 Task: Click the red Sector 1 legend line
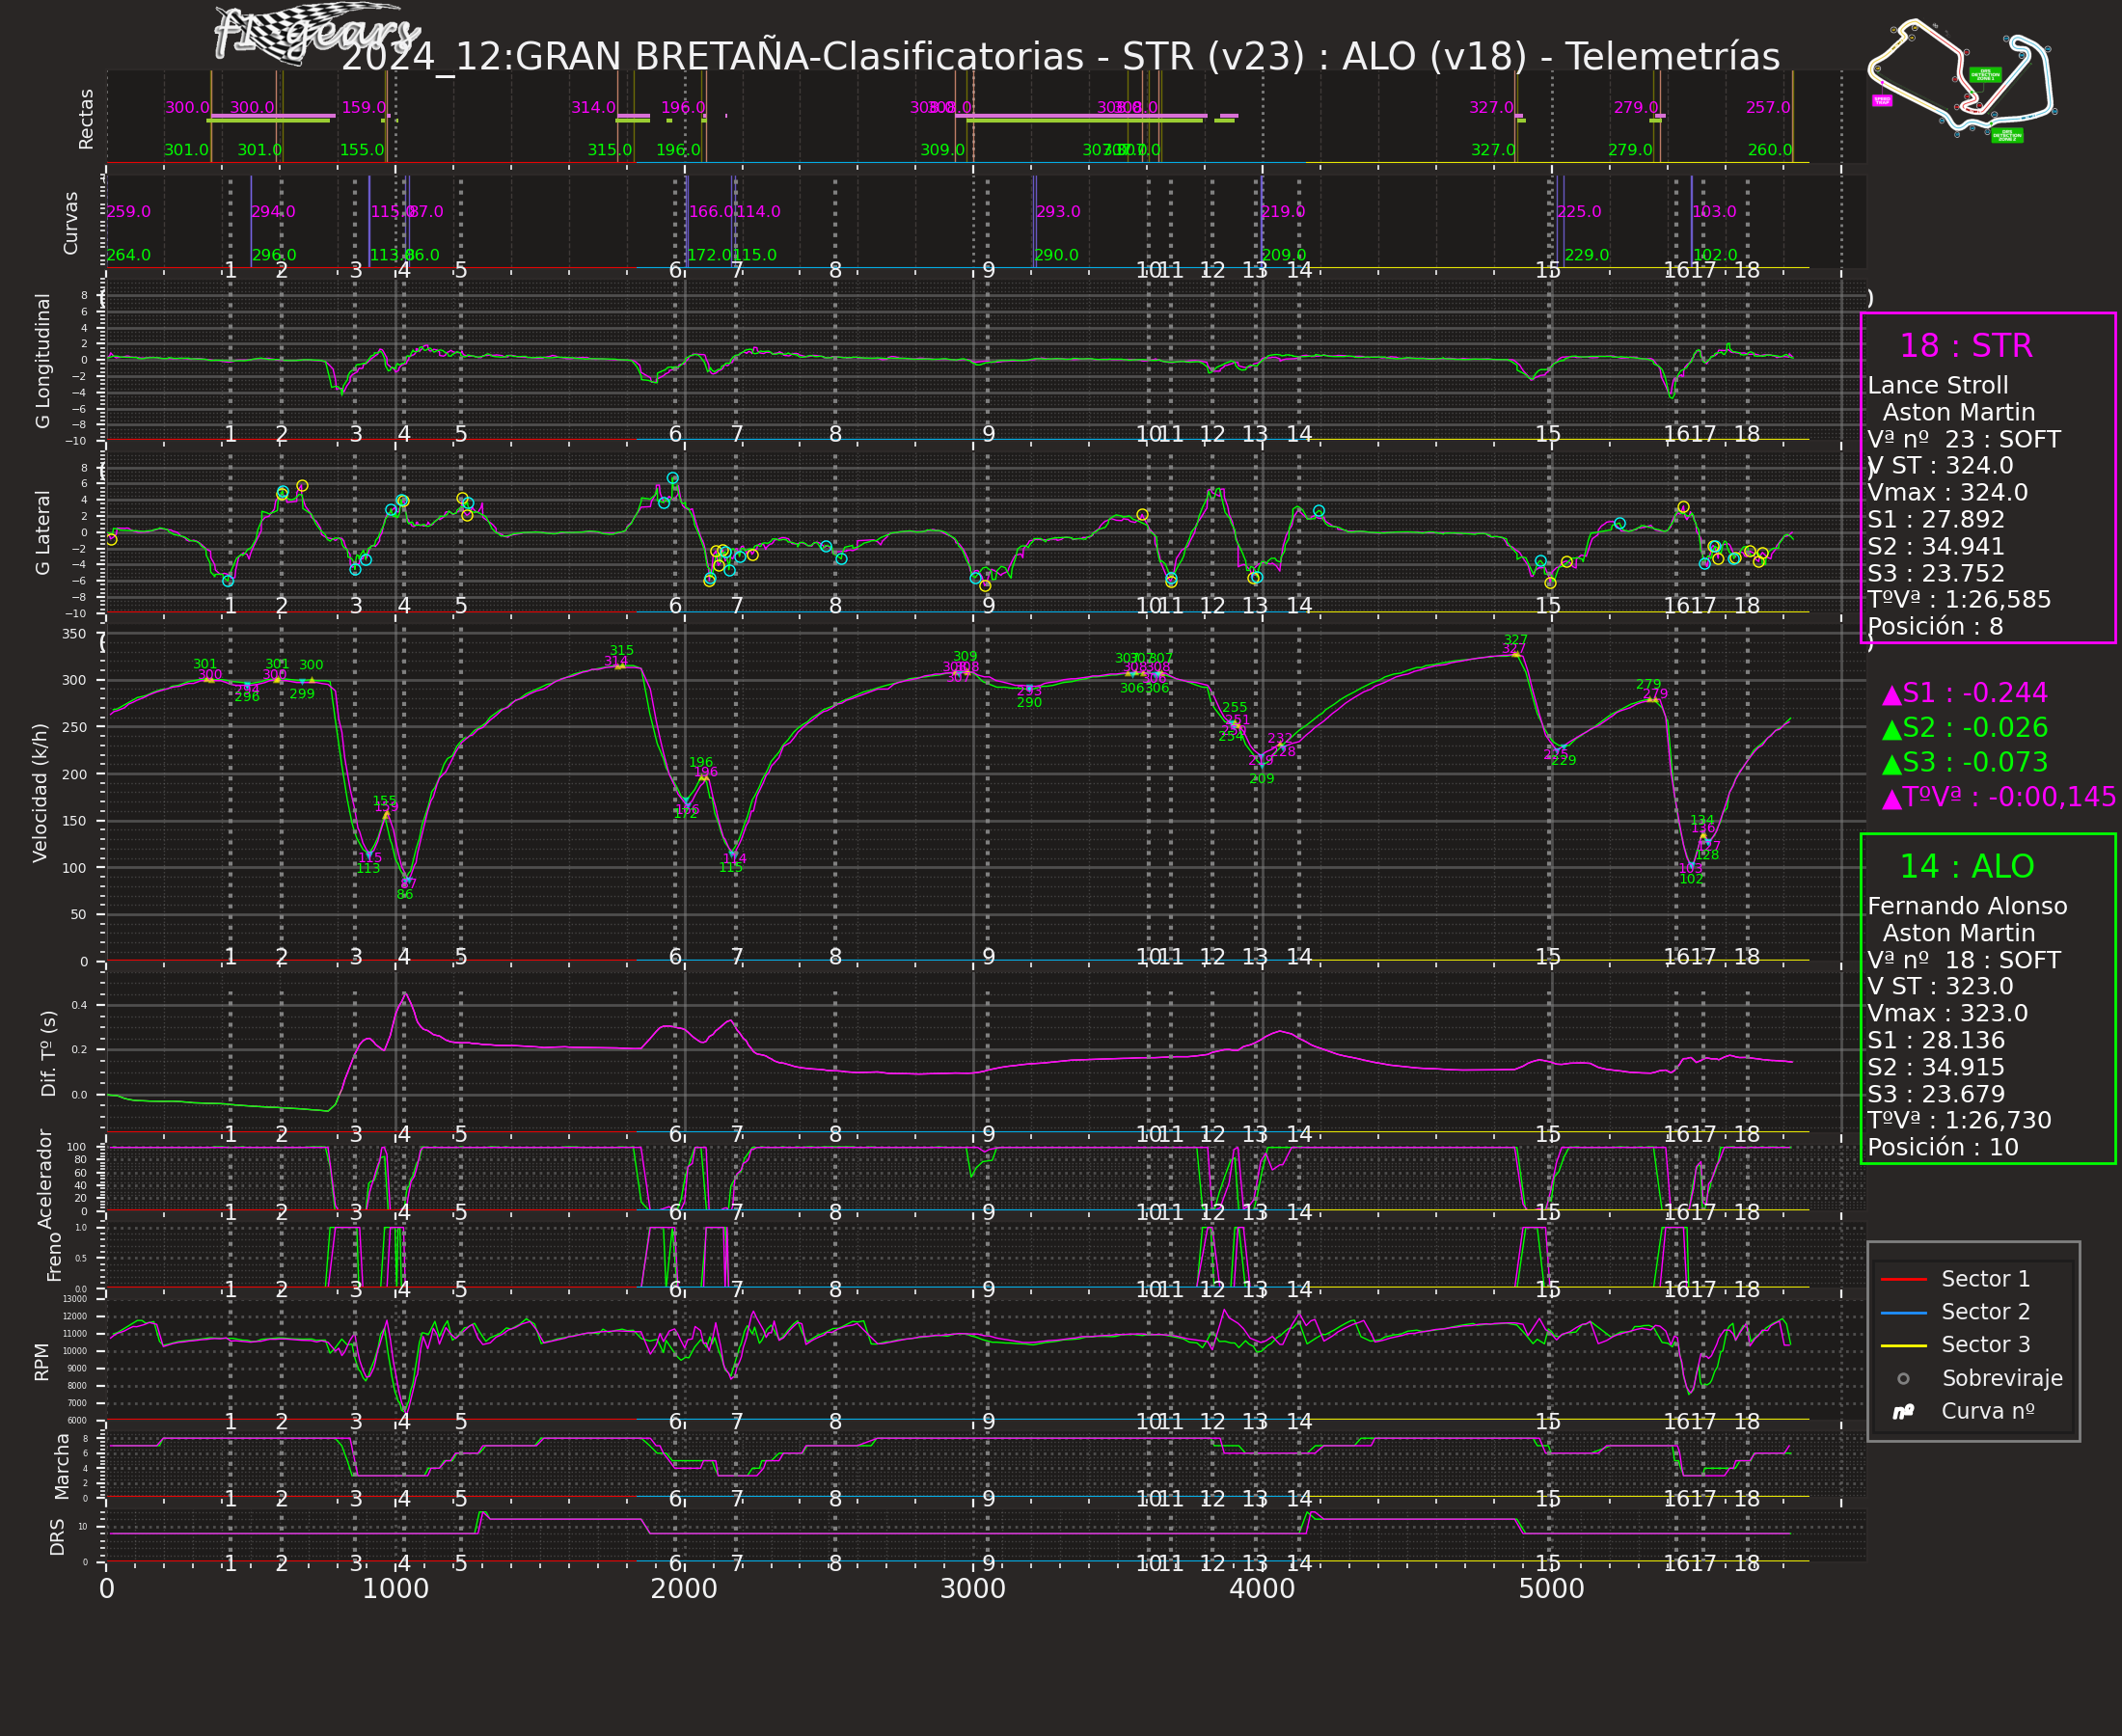click(1903, 1279)
